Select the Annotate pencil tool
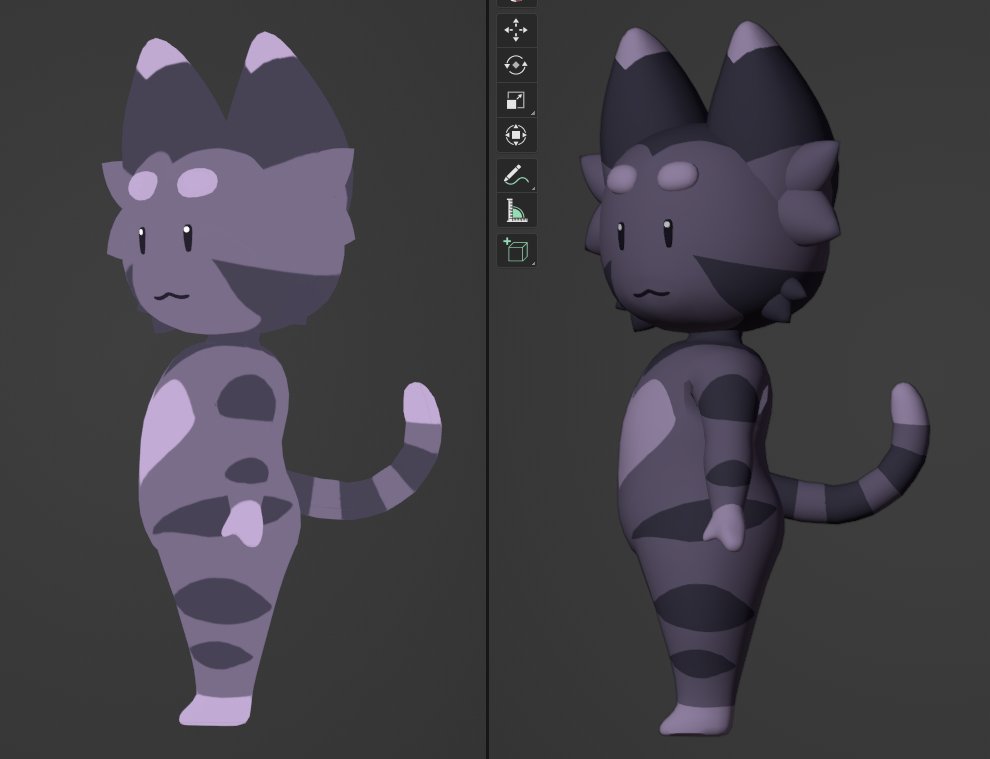990x759 pixels. [516, 175]
